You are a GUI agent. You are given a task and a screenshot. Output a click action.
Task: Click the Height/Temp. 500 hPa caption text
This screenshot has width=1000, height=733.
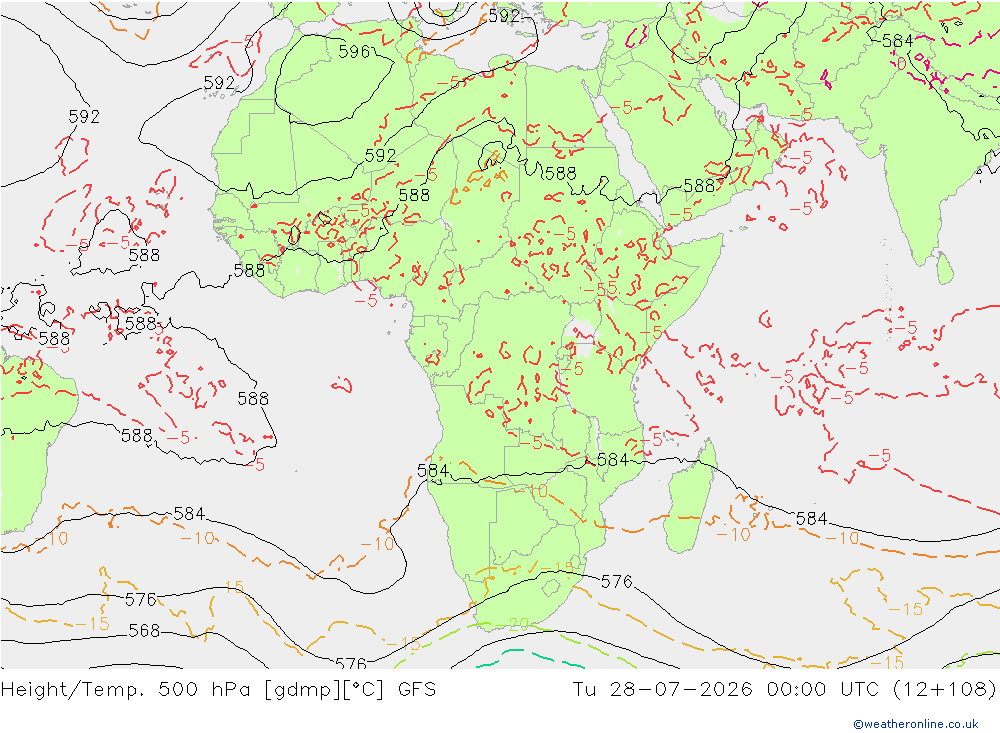click(127, 690)
